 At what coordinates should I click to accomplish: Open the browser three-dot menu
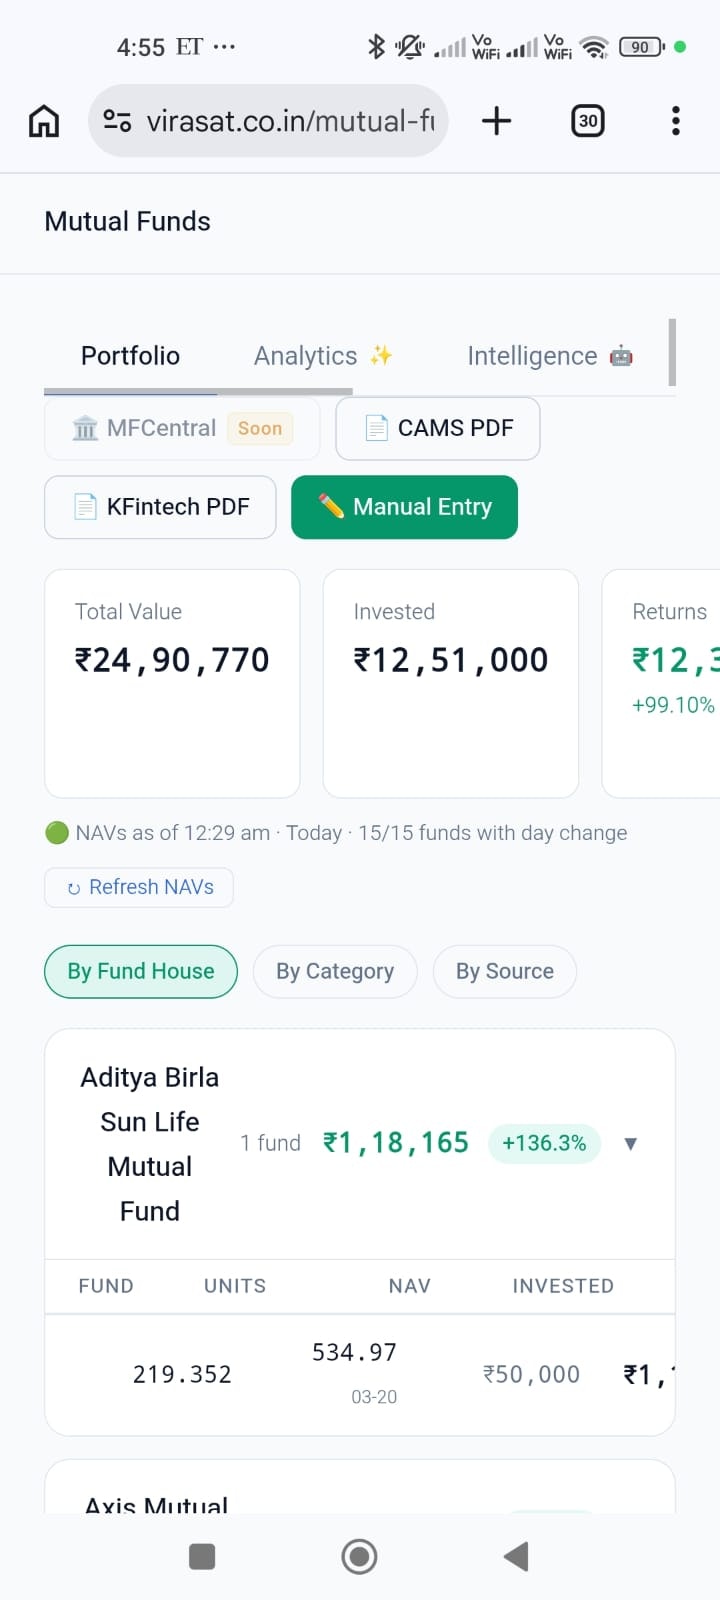pos(676,121)
